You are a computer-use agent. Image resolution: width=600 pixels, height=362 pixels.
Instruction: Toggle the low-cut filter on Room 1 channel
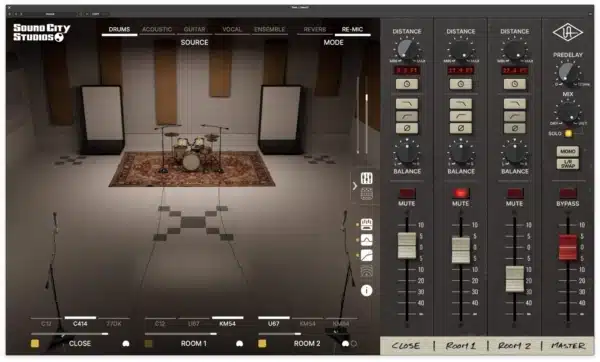461,116
